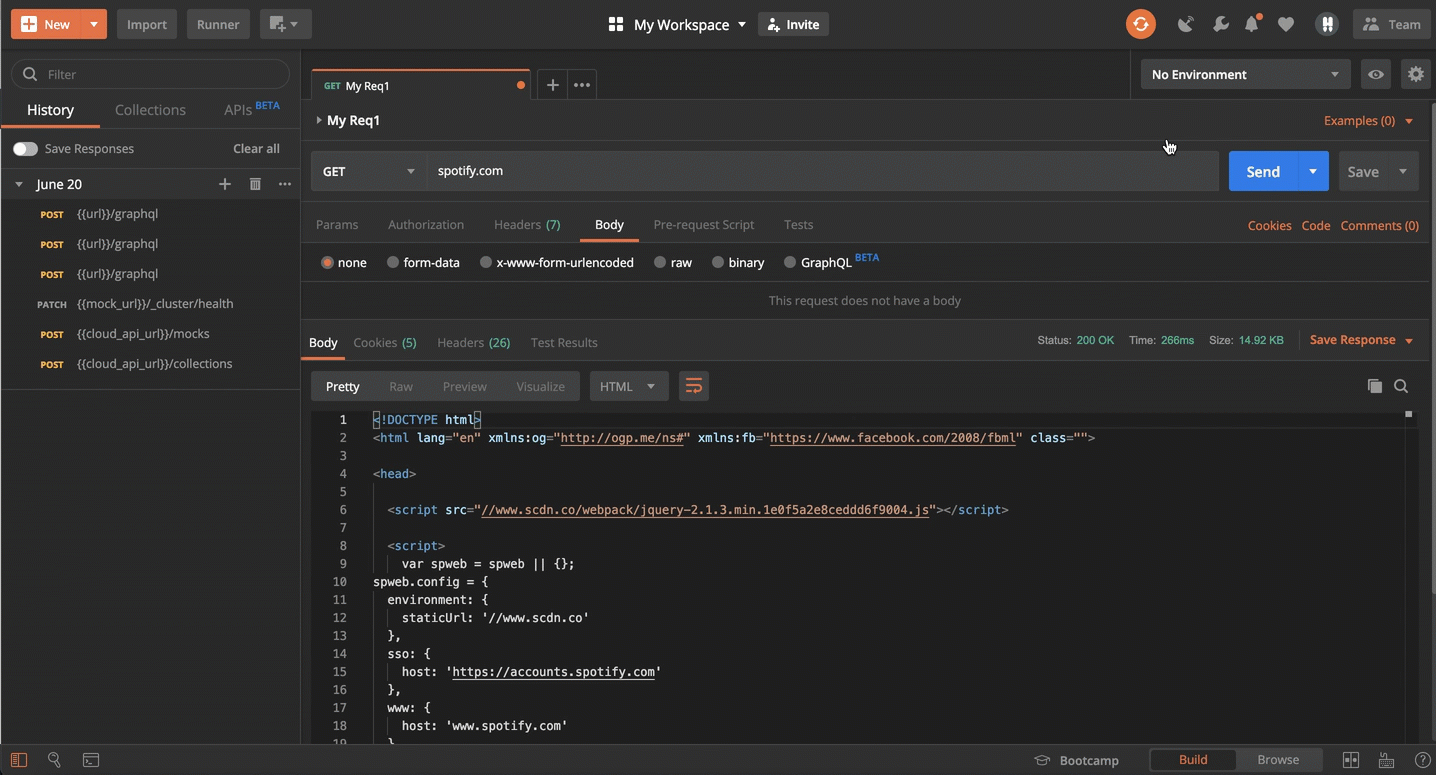
Task: Open PATCH {{mock_url}}/_cluster/health history entry
Action: (150, 304)
